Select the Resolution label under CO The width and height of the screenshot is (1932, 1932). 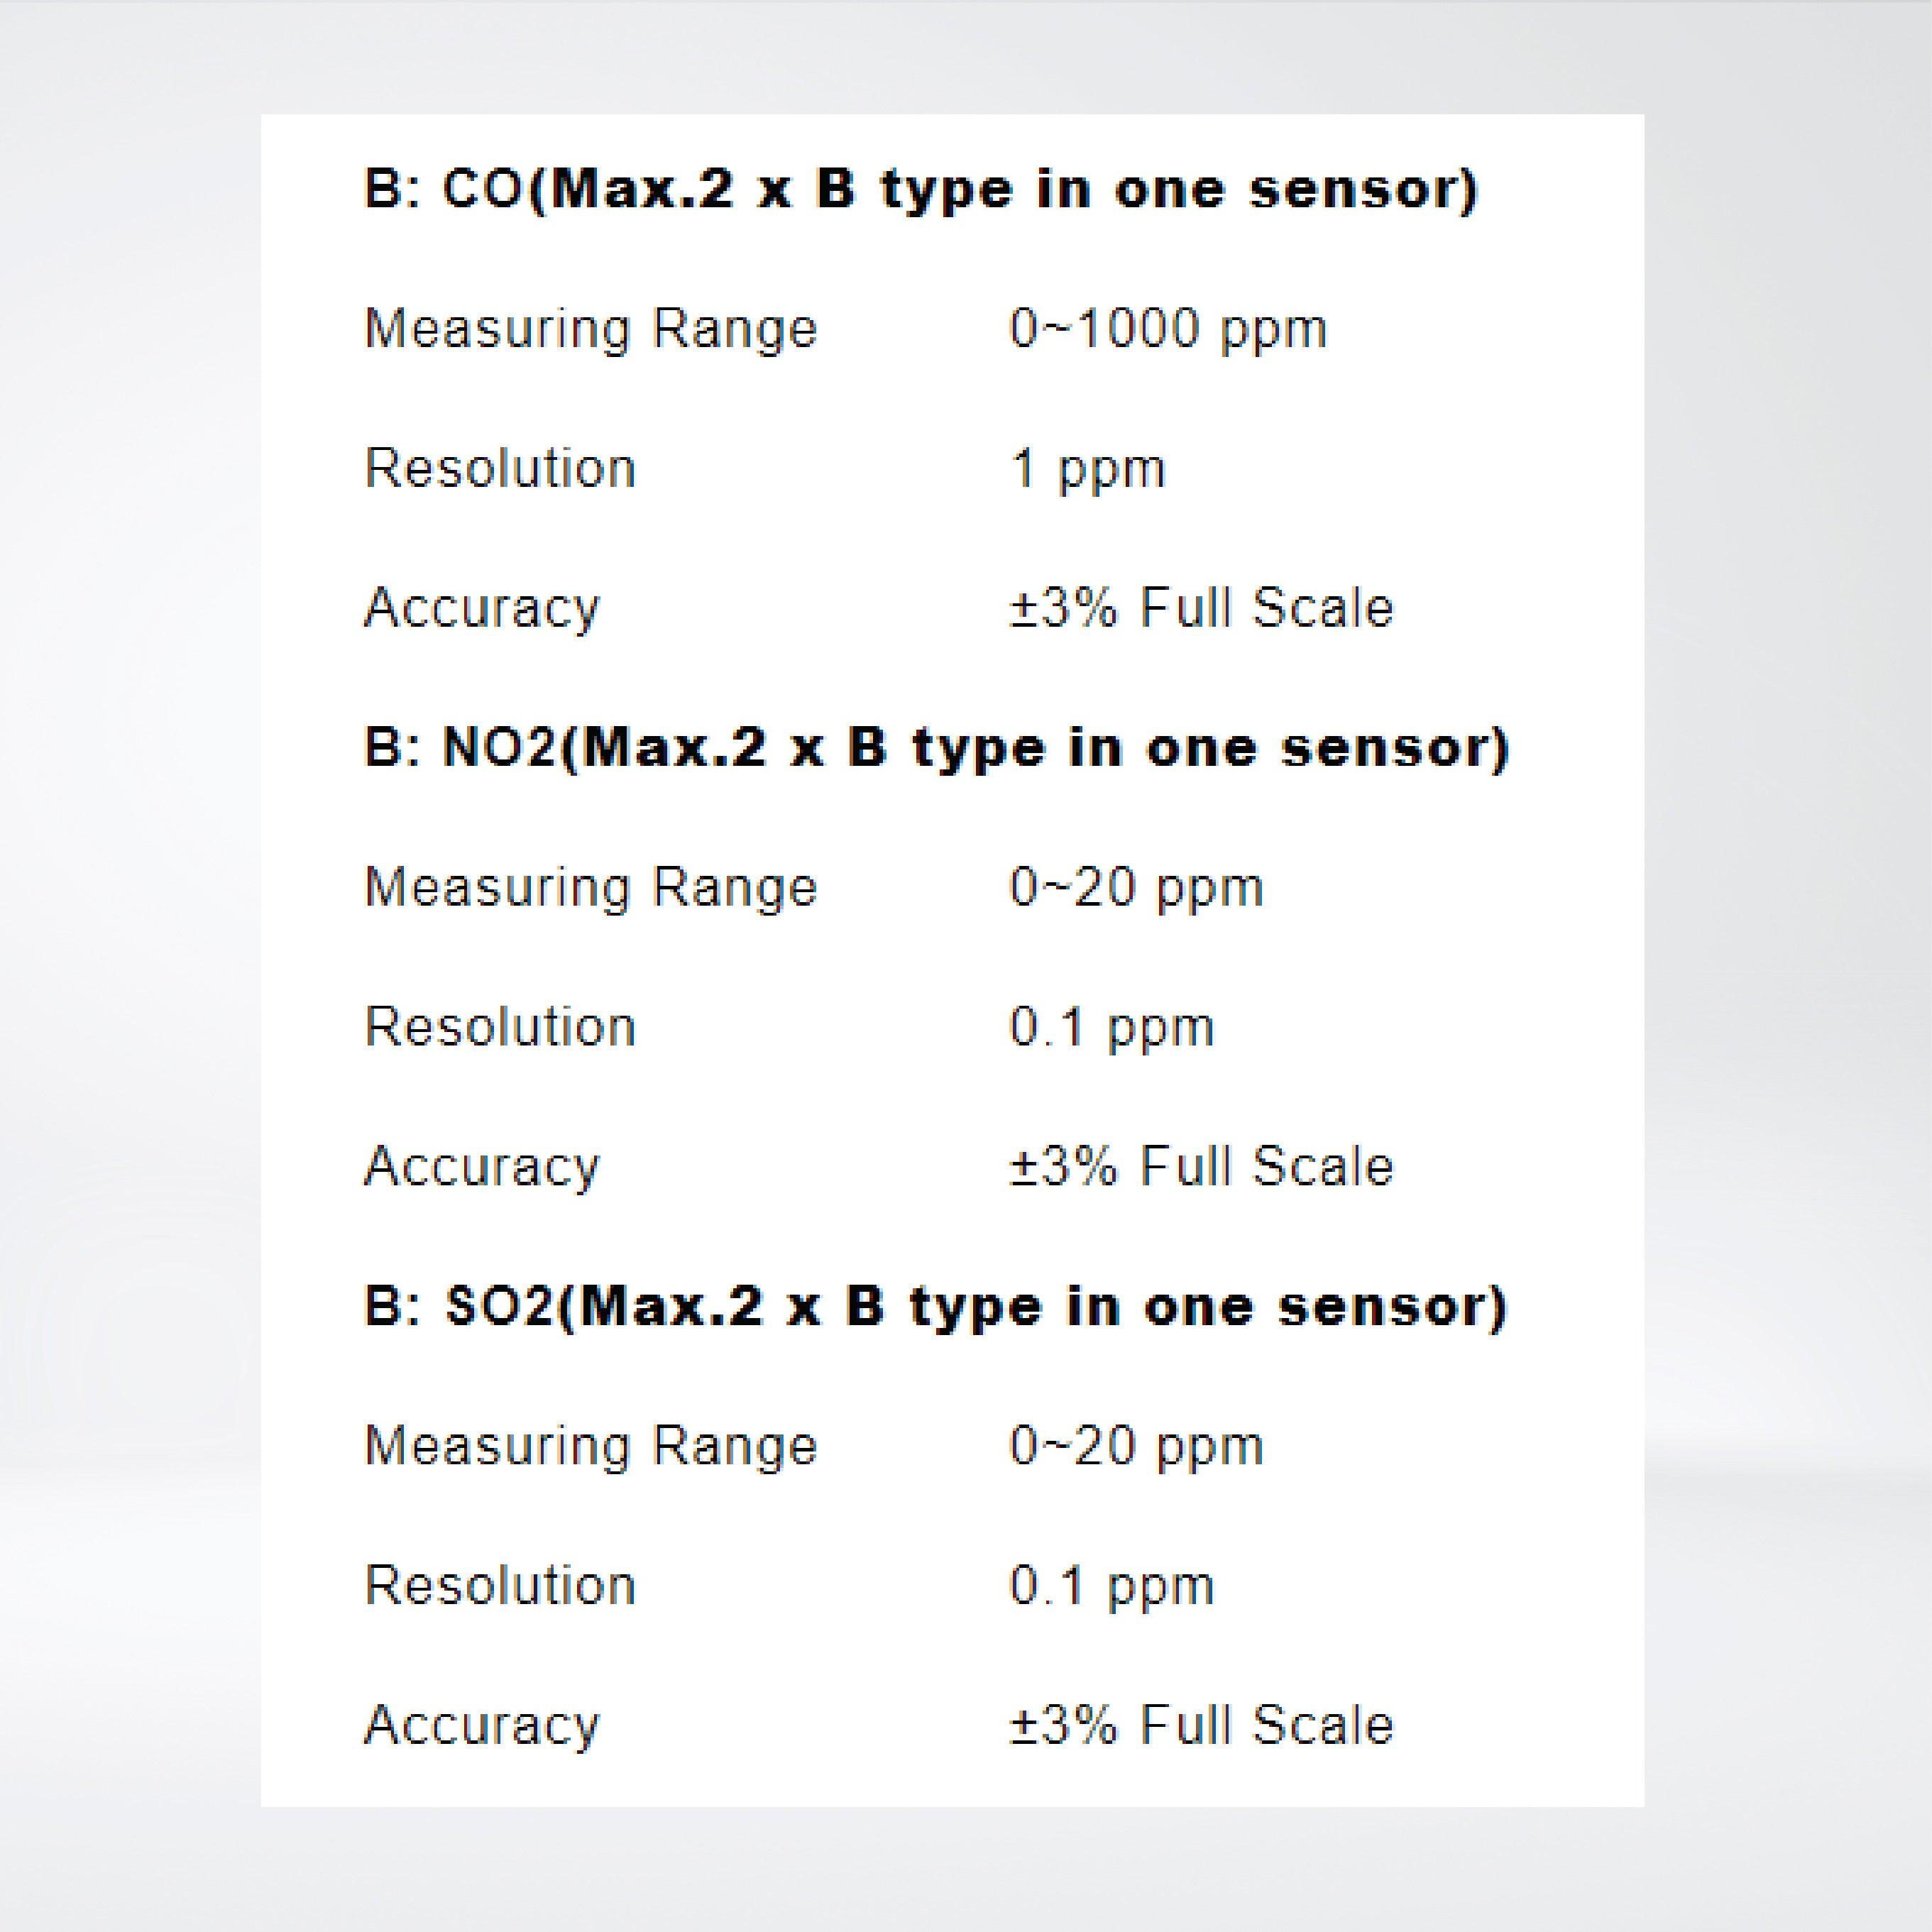(x=500, y=468)
